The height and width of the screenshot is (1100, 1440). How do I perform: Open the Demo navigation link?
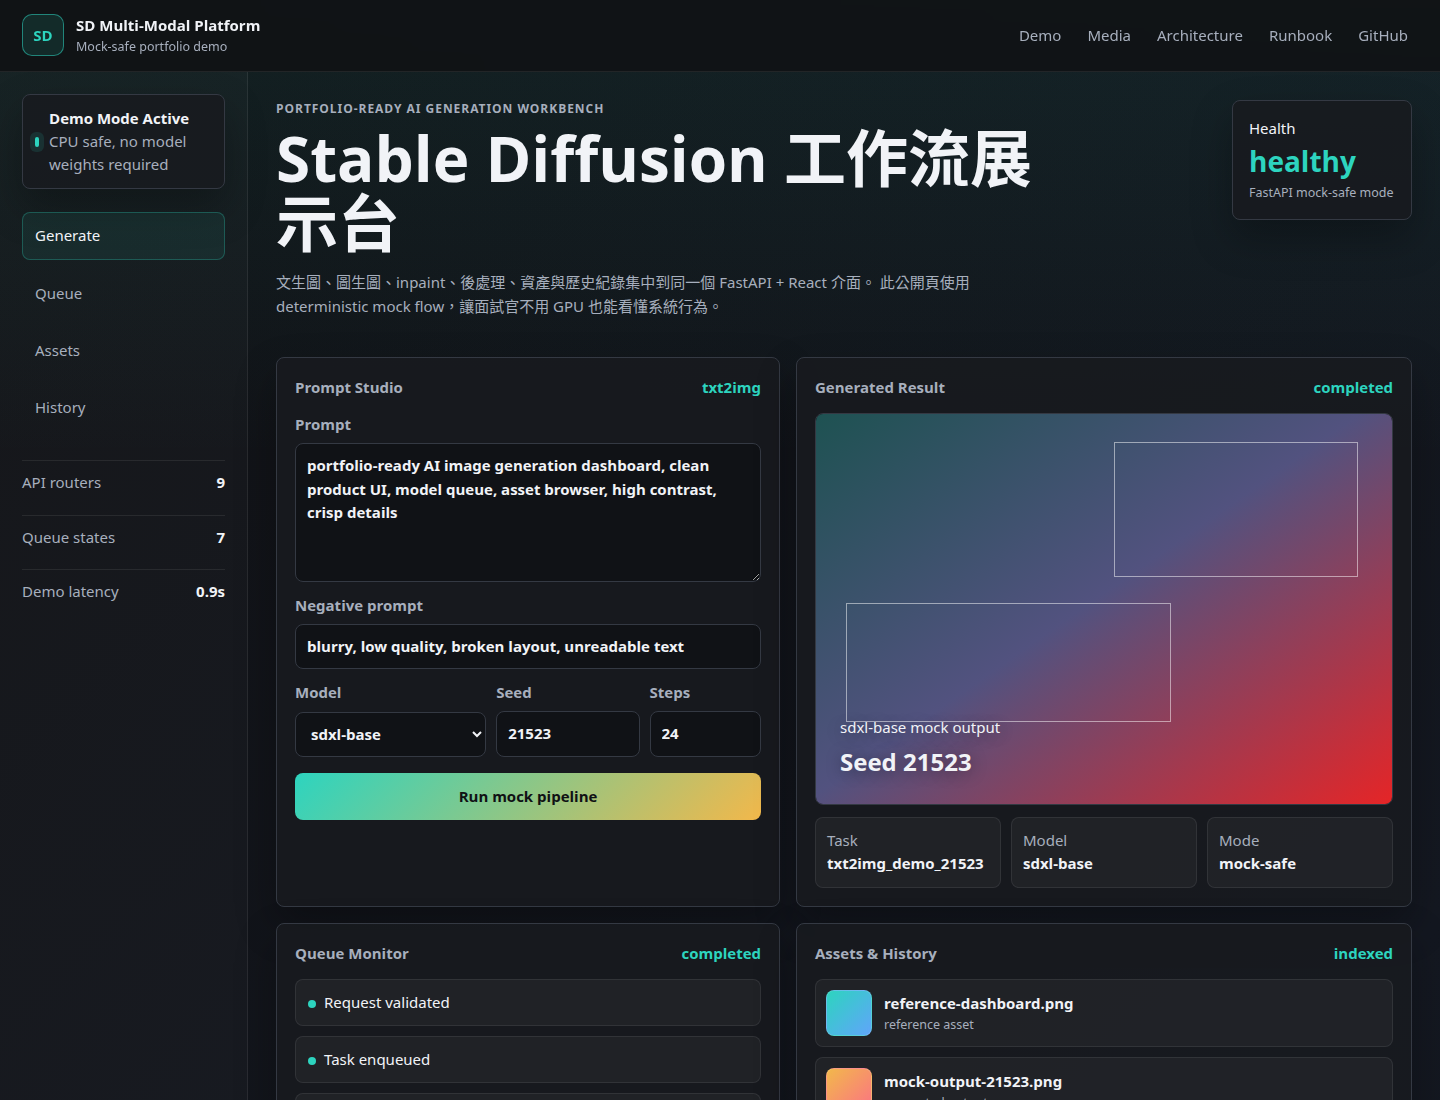point(1040,36)
